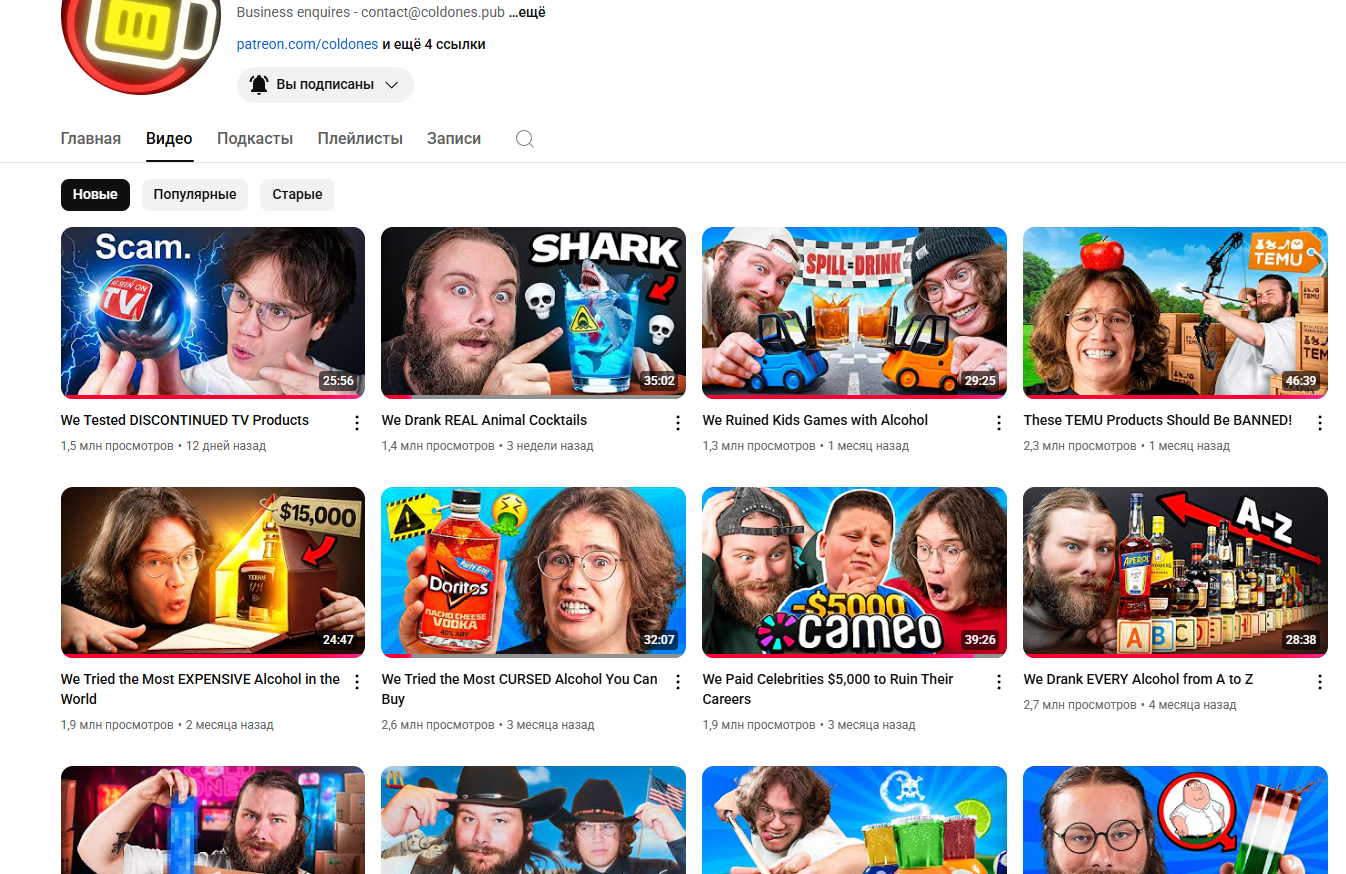This screenshot has width=1346, height=874.
Task: Click the text 2,6 млн просмотров • 3 месяца назад
Action: point(488,725)
